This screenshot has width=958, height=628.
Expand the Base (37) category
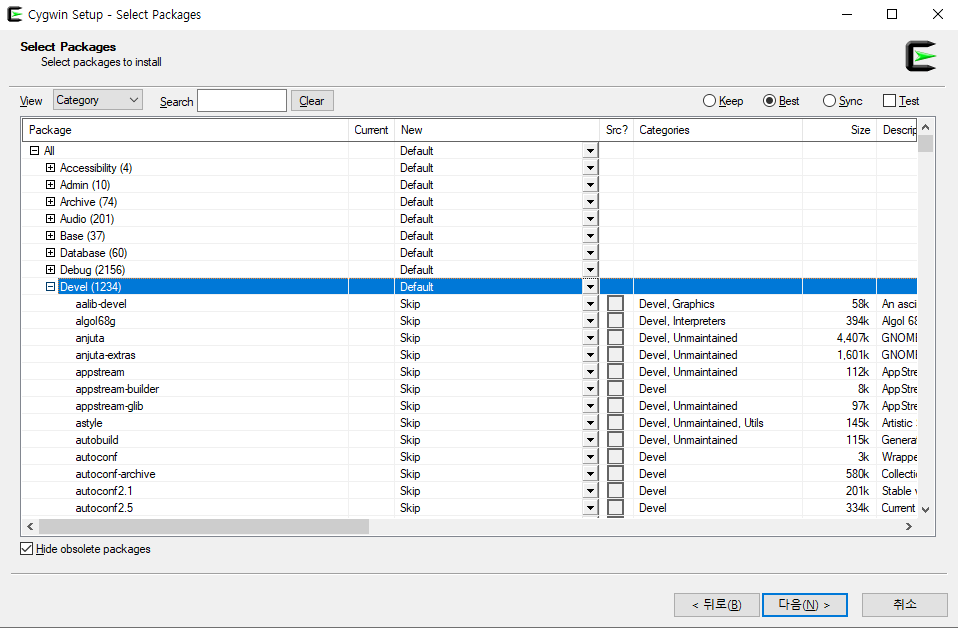click(x=51, y=236)
